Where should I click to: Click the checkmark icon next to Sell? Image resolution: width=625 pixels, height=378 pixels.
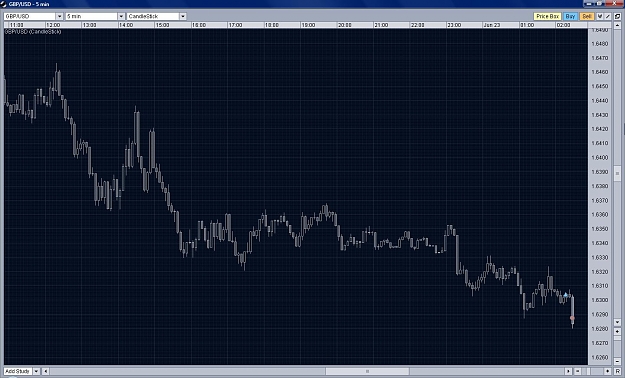[x=600, y=16]
